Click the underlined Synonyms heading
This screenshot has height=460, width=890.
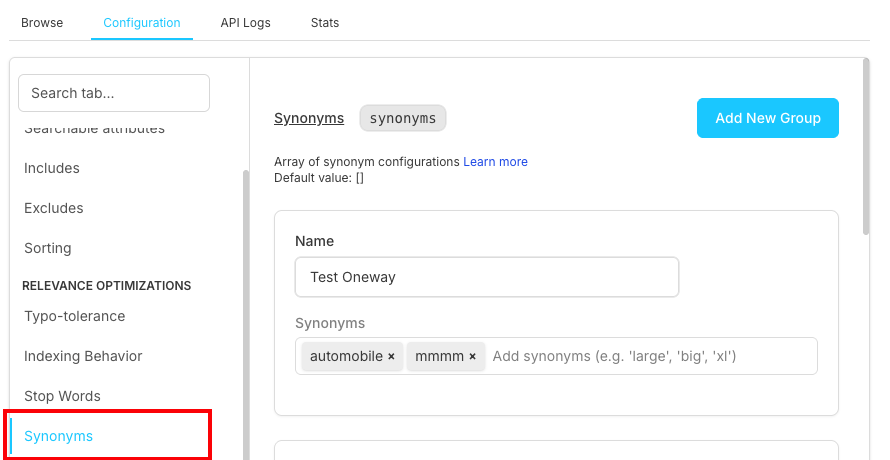click(309, 118)
